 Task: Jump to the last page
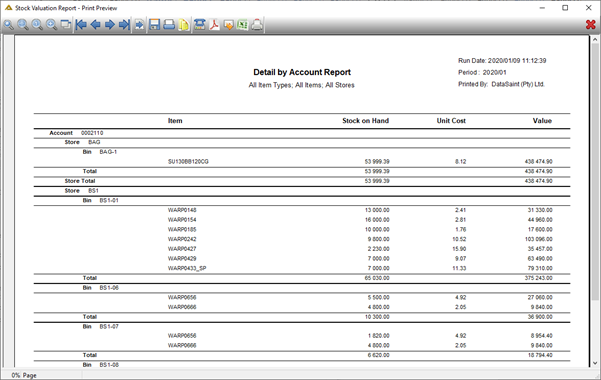[124, 25]
